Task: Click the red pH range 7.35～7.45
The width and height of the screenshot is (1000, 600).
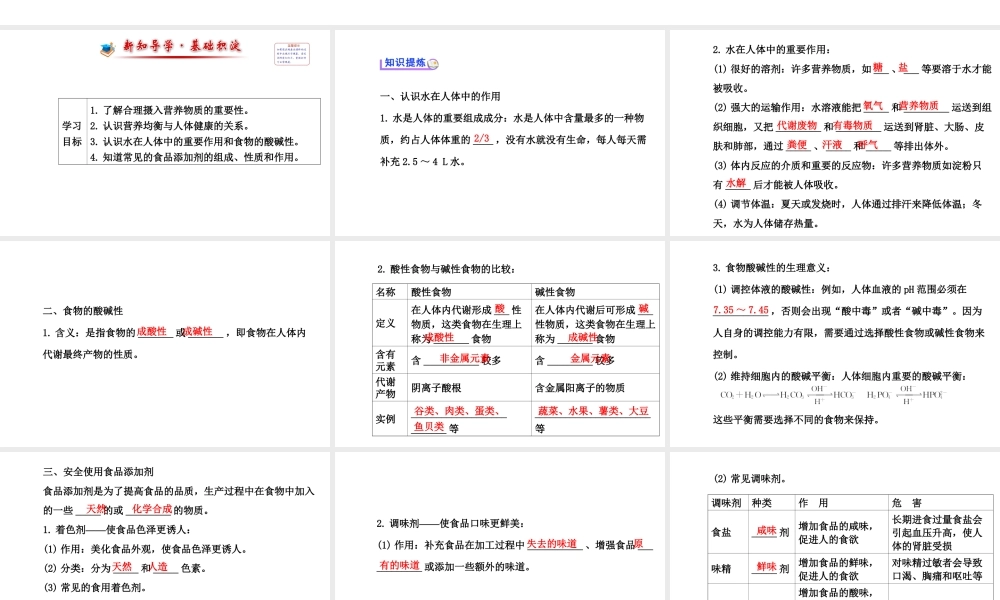Action: [x=741, y=310]
